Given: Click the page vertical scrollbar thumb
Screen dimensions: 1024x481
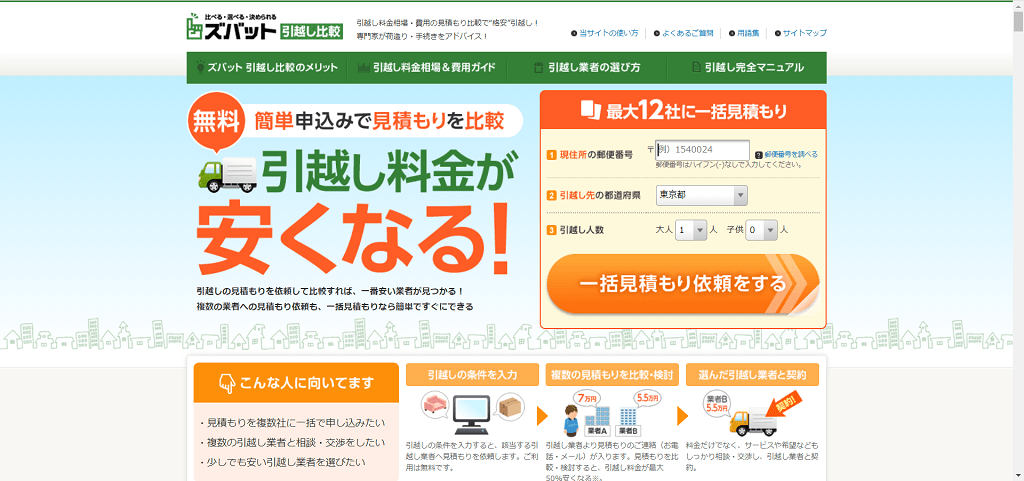Looking at the screenshot, I should 1018,22.
